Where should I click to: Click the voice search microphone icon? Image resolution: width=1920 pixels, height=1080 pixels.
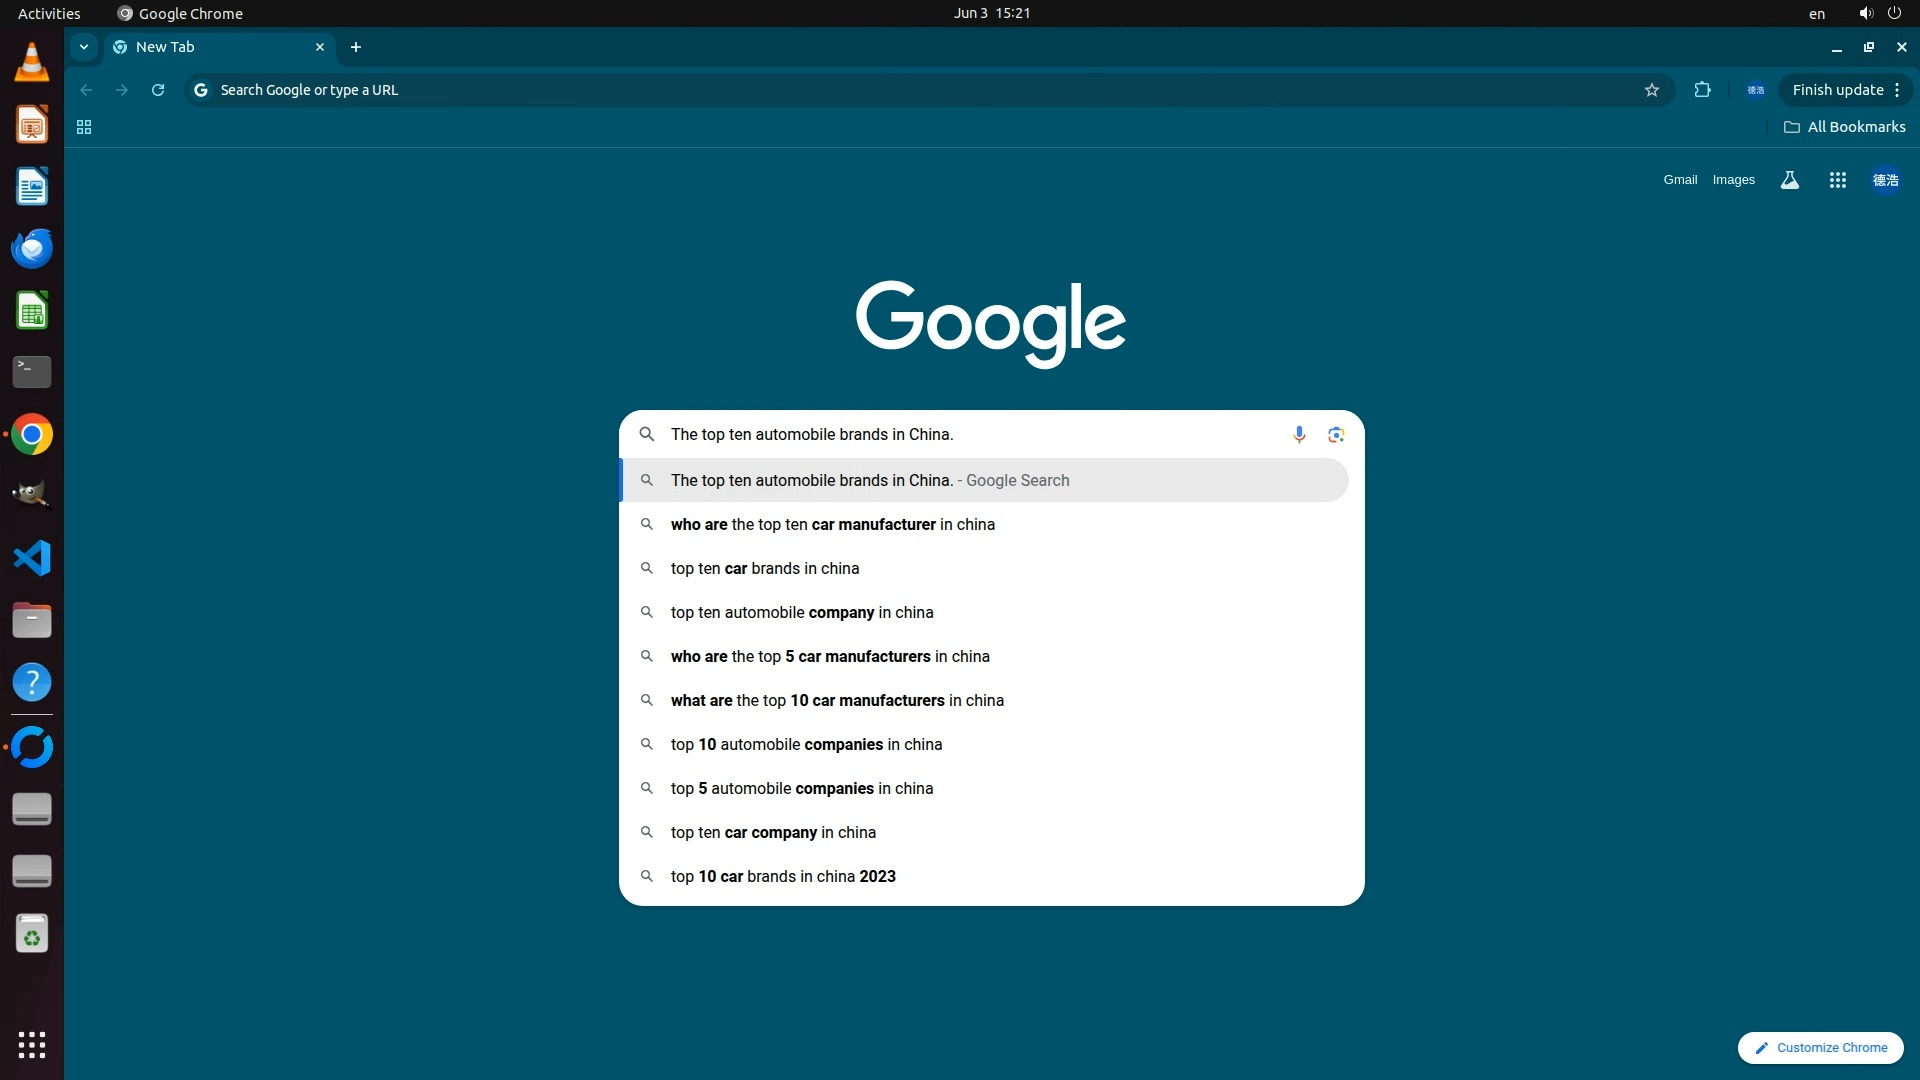pos(1299,434)
